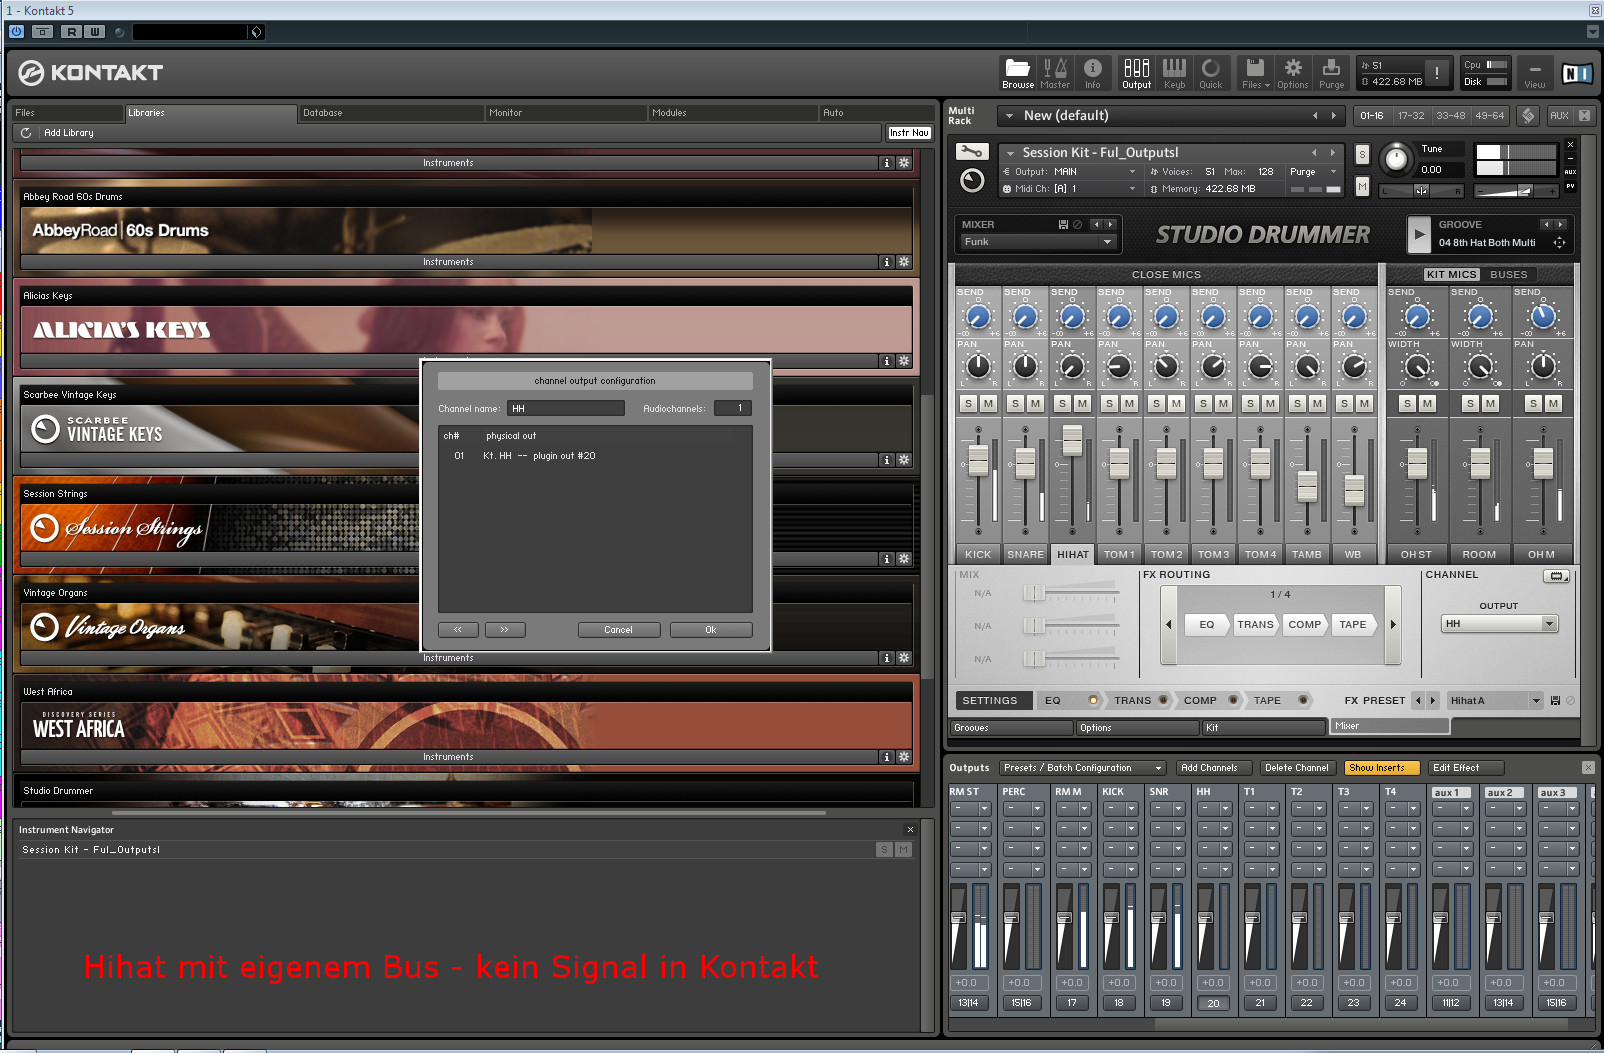Solo the KICK channel
The height and width of the screenshot is (1053, 1604).
968,404
